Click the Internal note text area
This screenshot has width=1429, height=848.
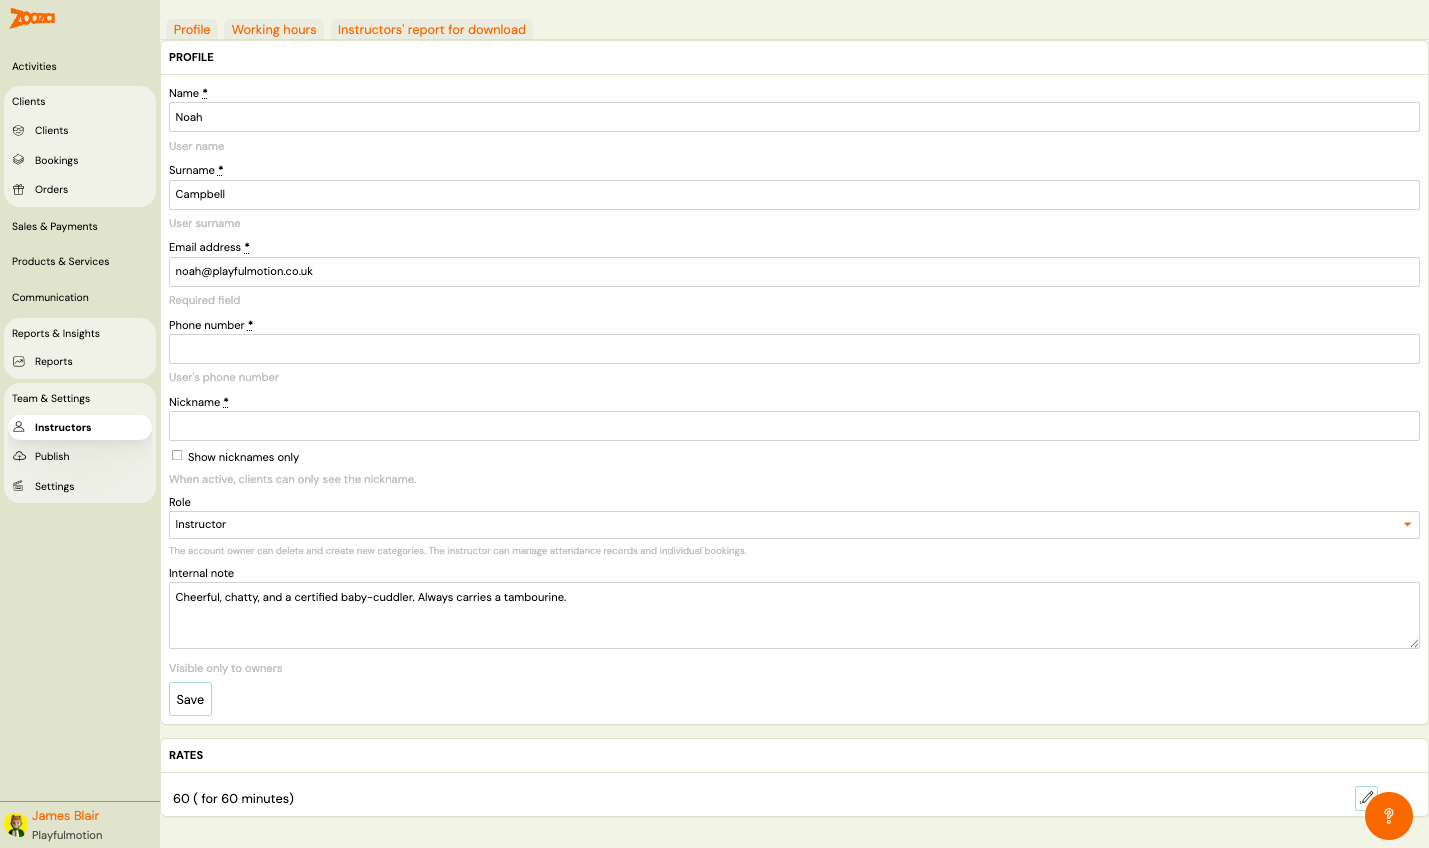coord(793,615)
